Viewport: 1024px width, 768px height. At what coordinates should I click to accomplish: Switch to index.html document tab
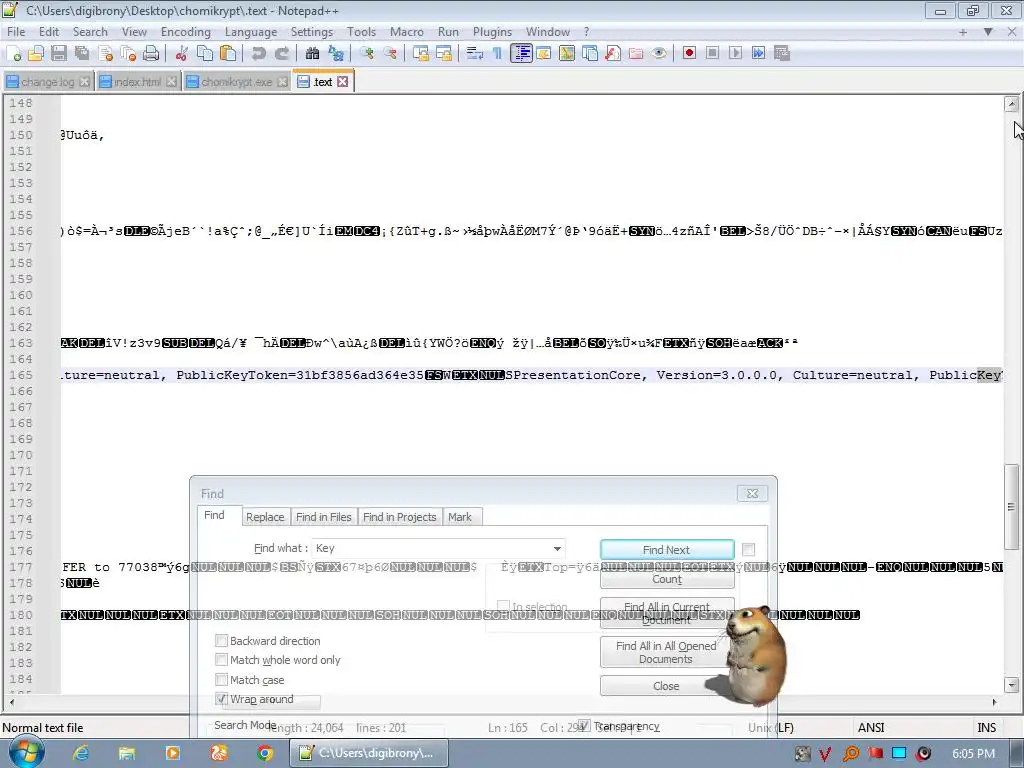tap(137, 82)
